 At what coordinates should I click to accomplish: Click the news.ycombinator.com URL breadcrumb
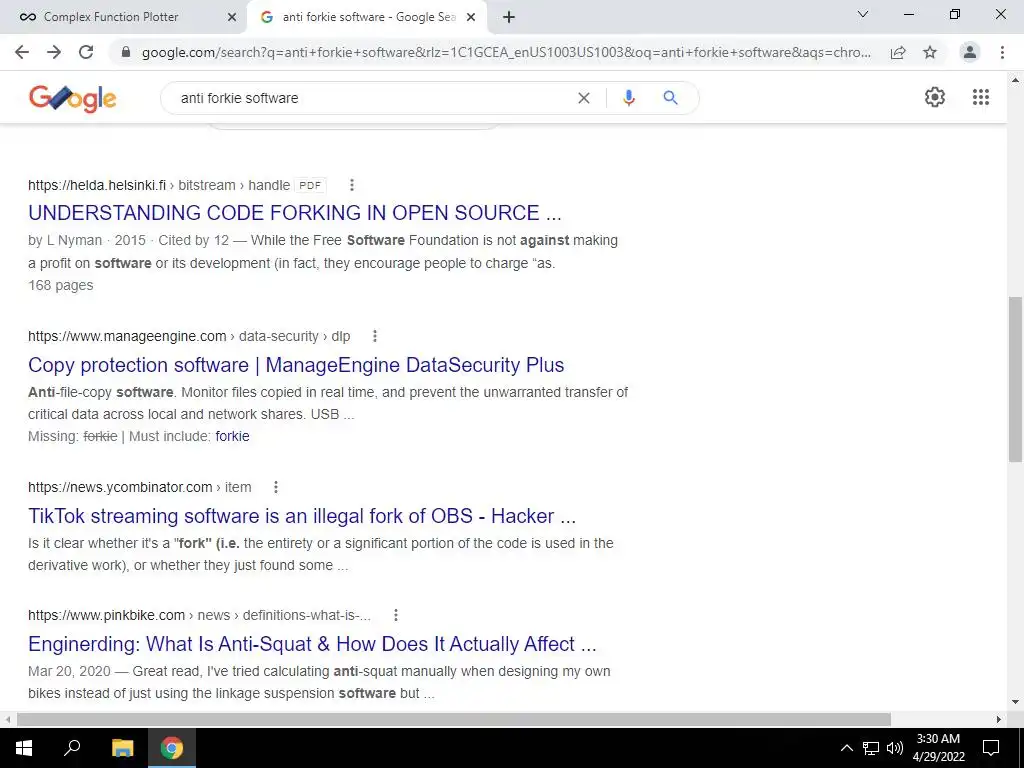click(x=139, y=487)
